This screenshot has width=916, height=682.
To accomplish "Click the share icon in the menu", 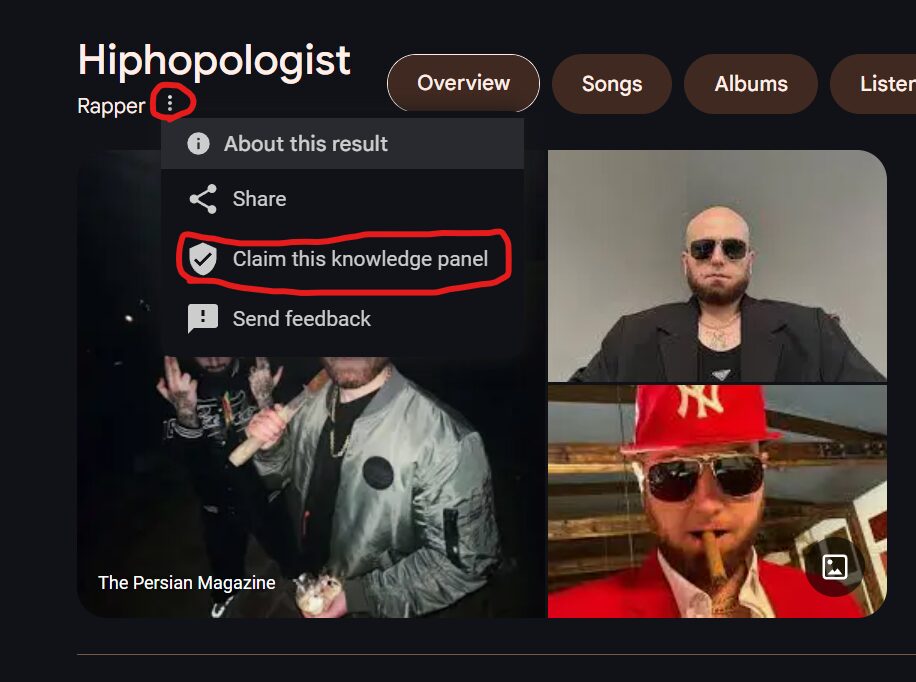I will pos(203,199).
